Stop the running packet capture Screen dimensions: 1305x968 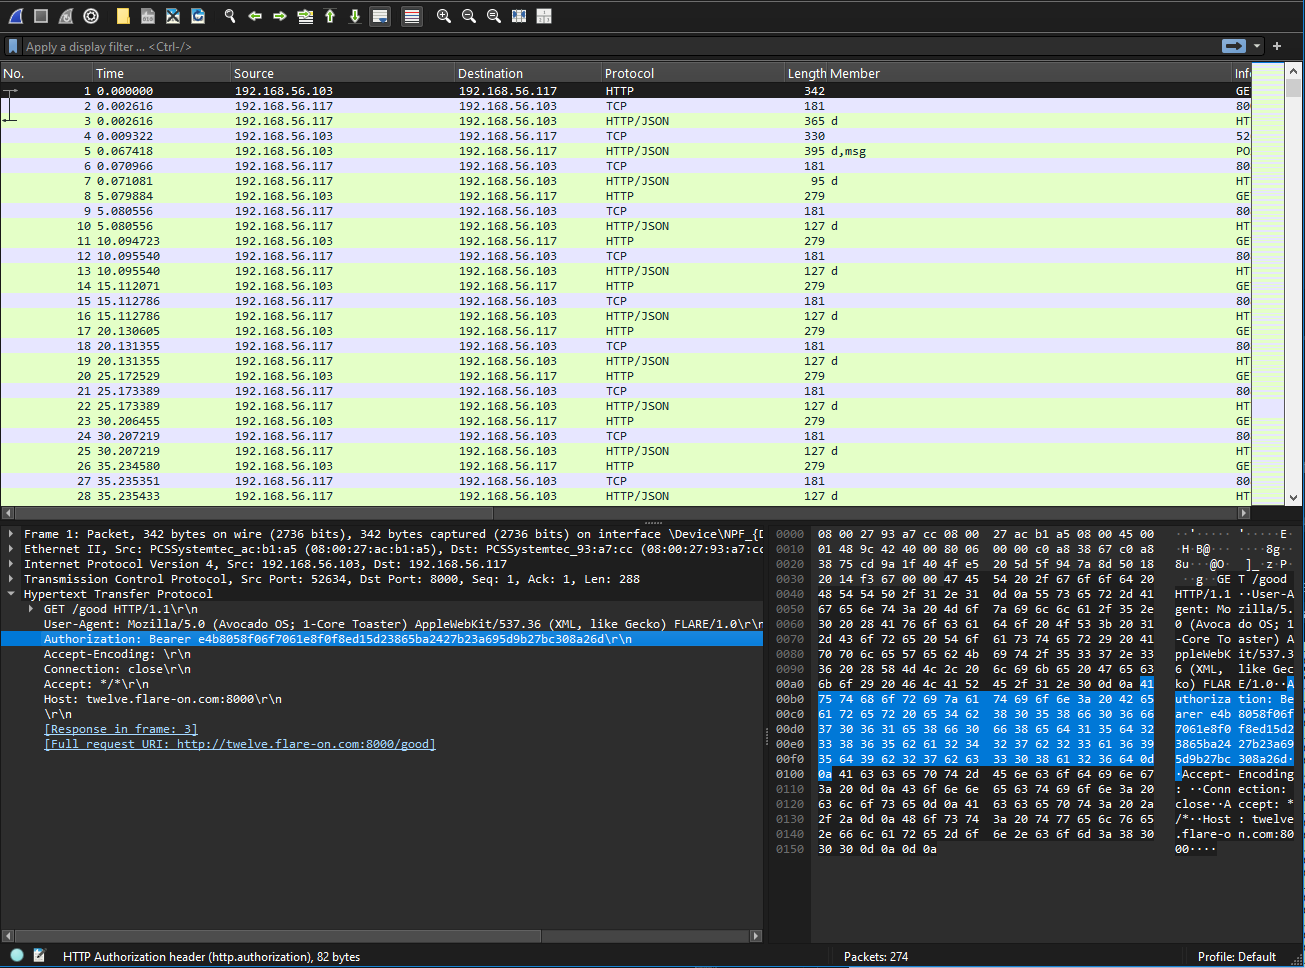[x=41, y=16]
